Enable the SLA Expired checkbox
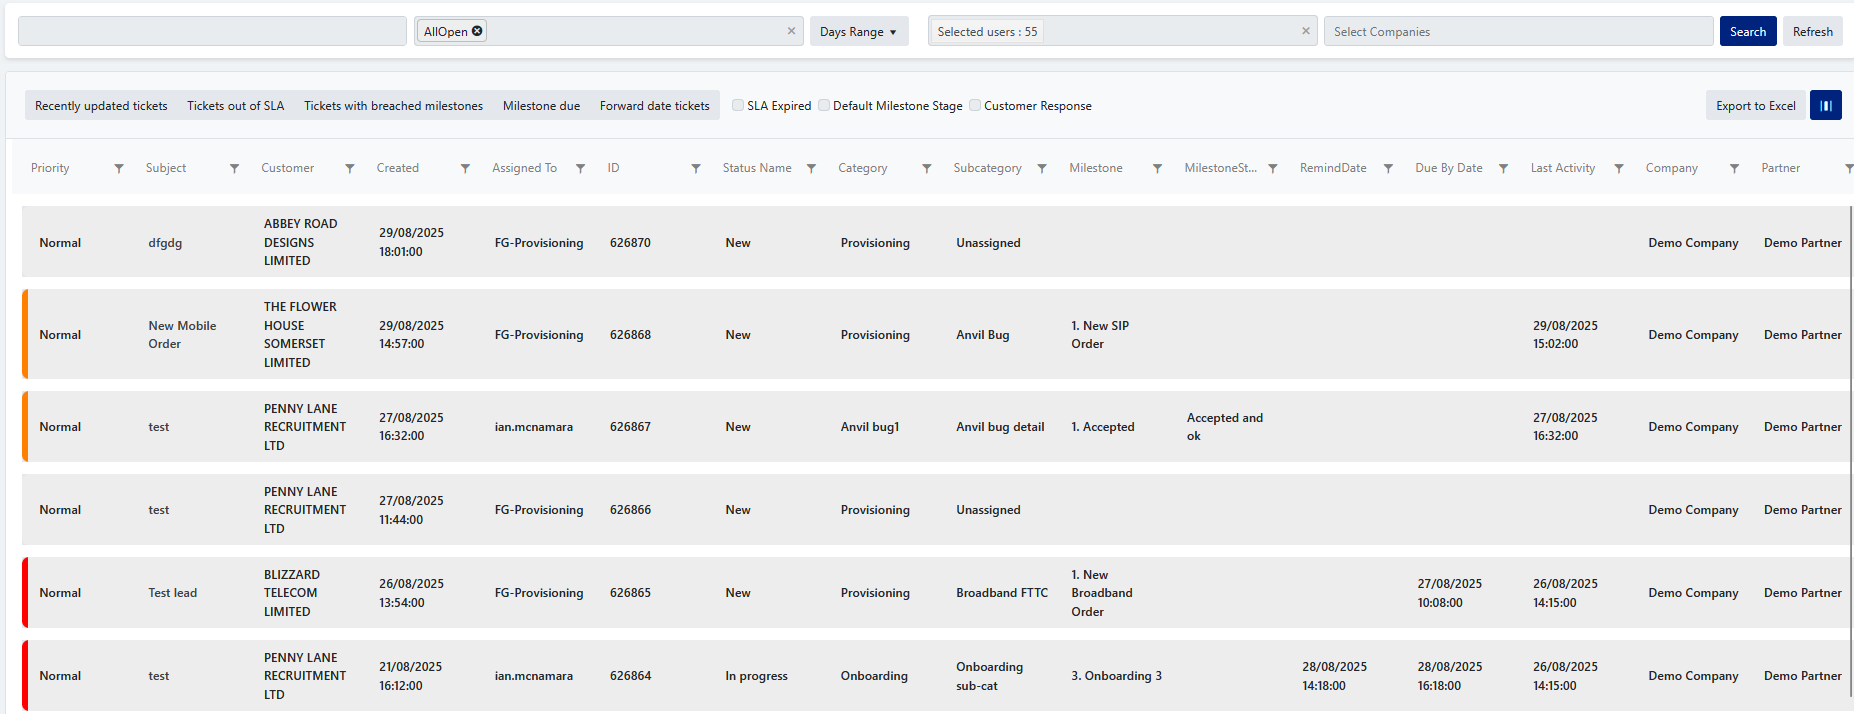 pyautogui.click(x=738, y=105)
